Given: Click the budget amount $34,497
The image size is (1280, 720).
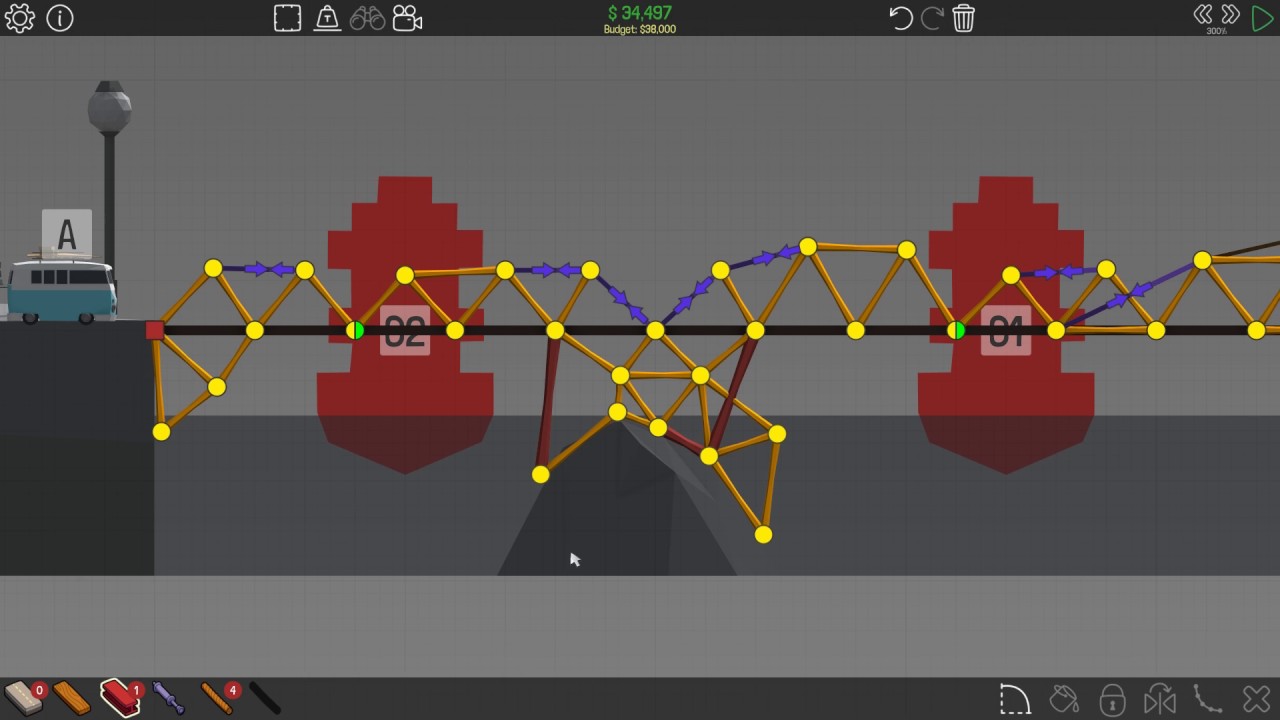Looking at the screenshot, I should point(639,13).
